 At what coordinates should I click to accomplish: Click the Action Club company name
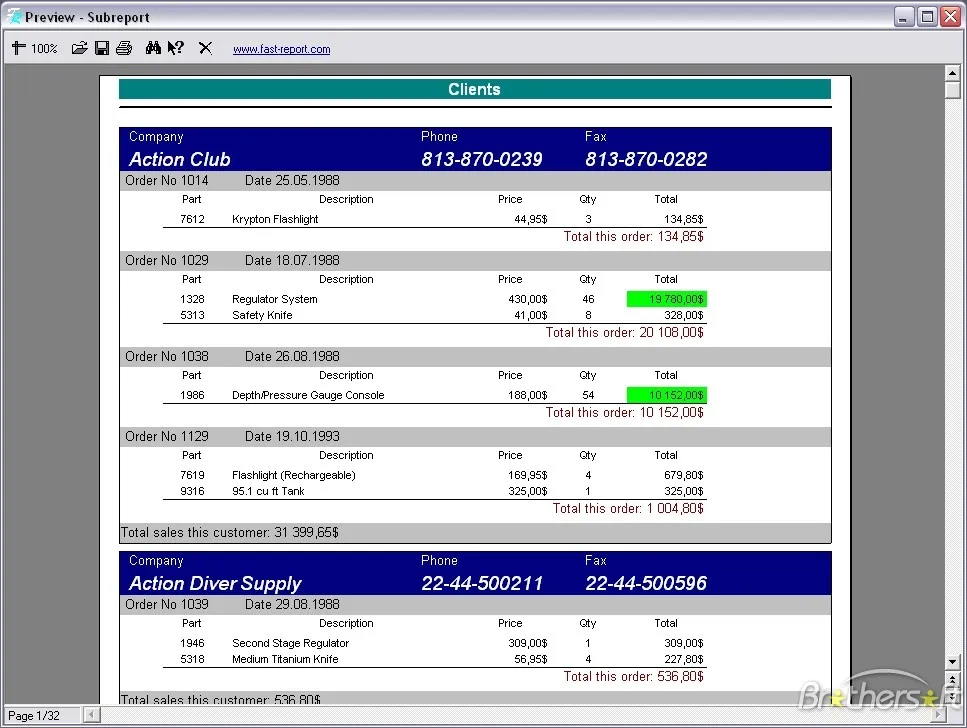[x=179, y=159]
